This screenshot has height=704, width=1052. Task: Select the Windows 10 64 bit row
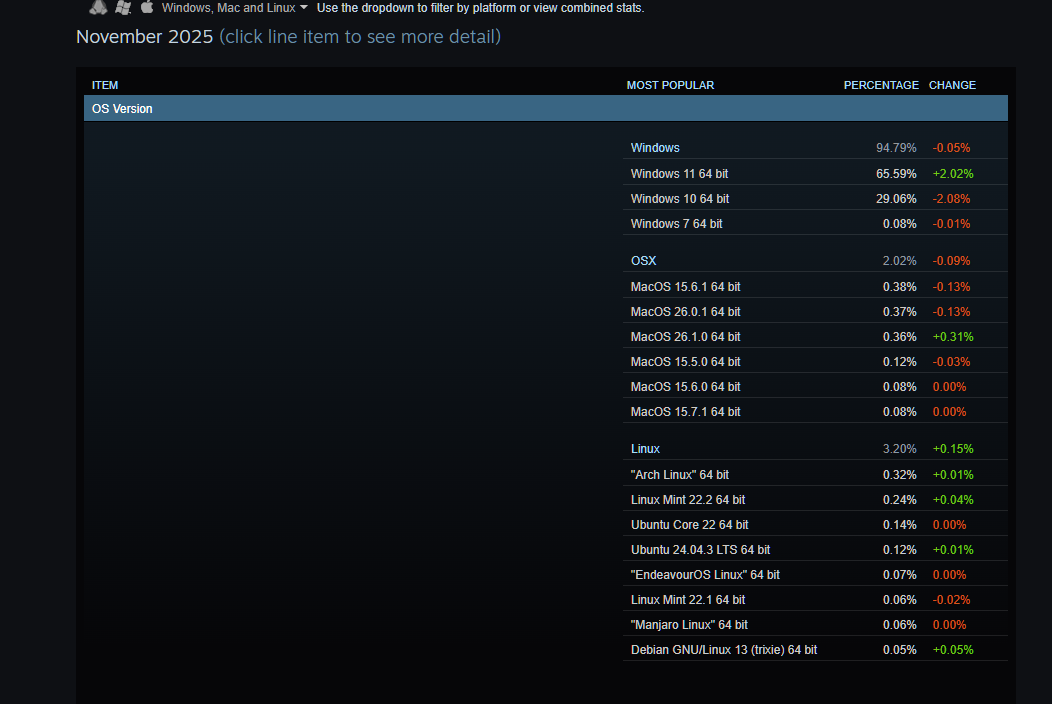814,199
